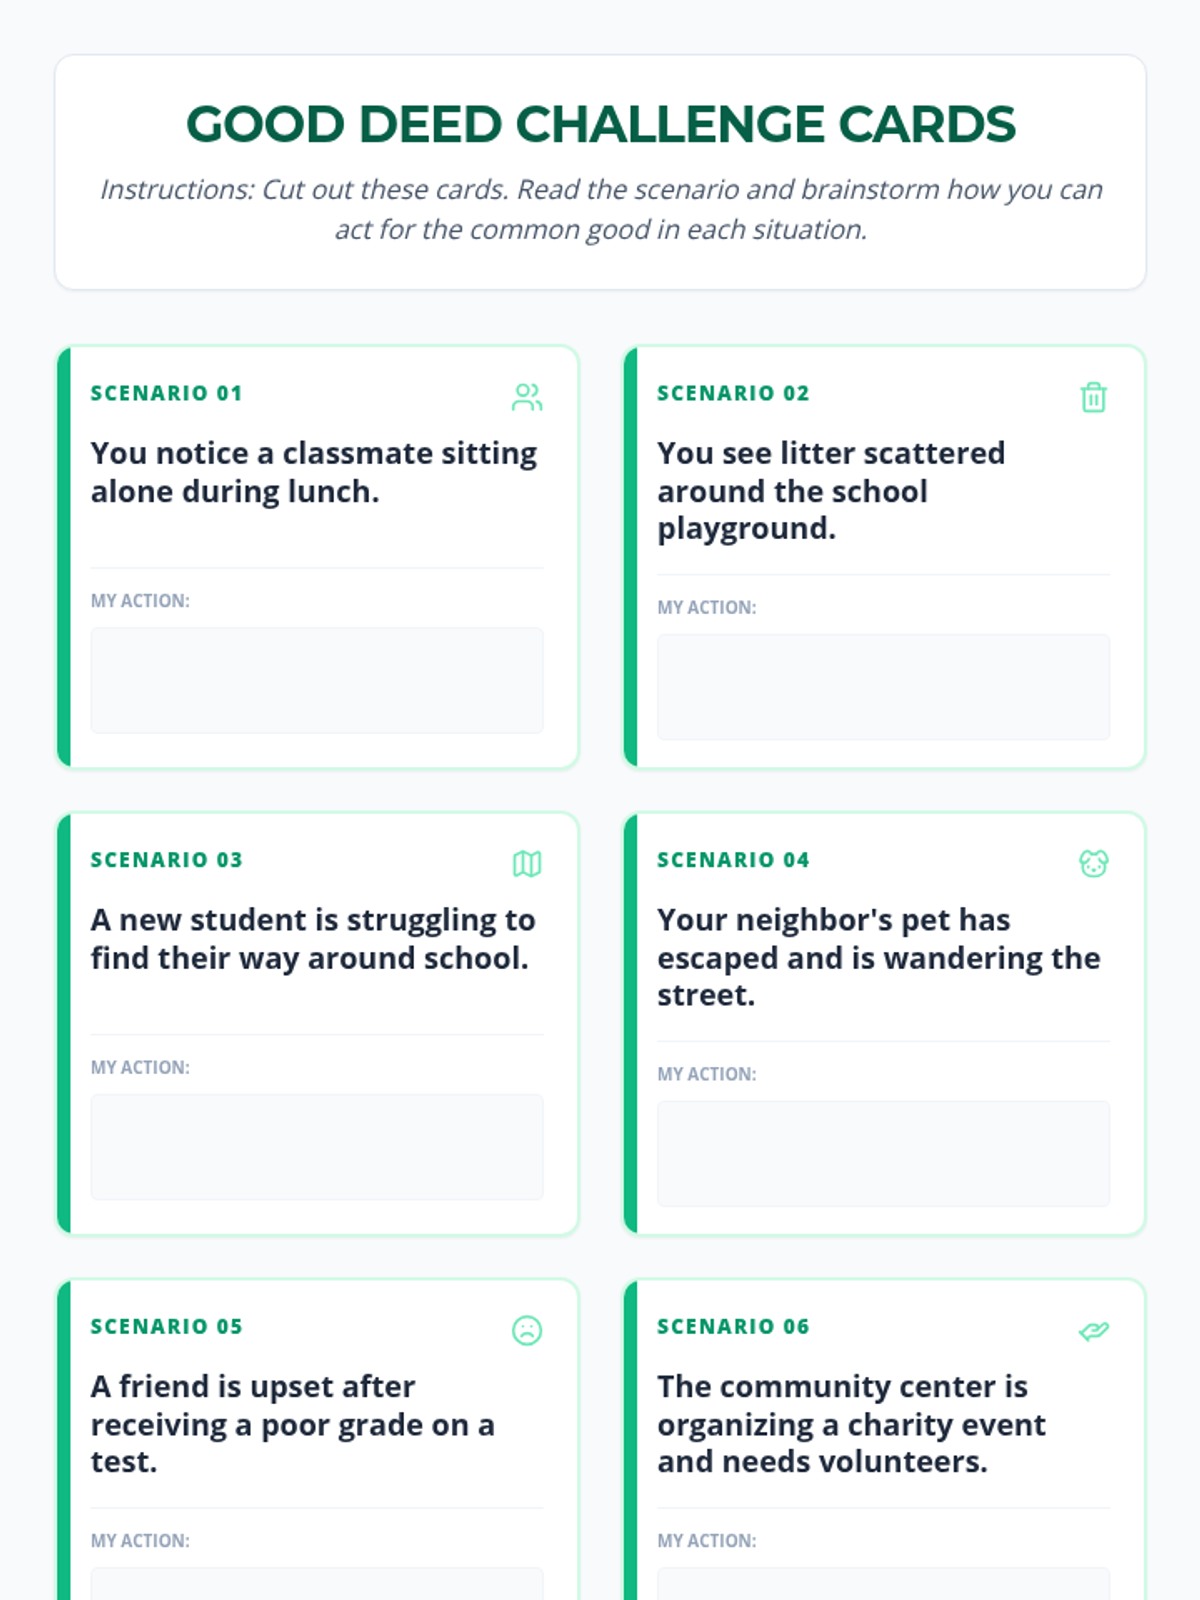Click the 'new student is struggling' scenario text
Image resolution: width=1200 pixels, height=1600 pixels.
[x=312, y=938]
